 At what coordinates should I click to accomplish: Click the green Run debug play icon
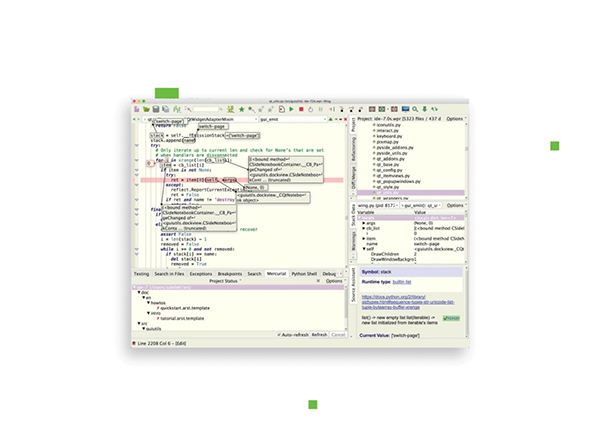pos(292,109)
